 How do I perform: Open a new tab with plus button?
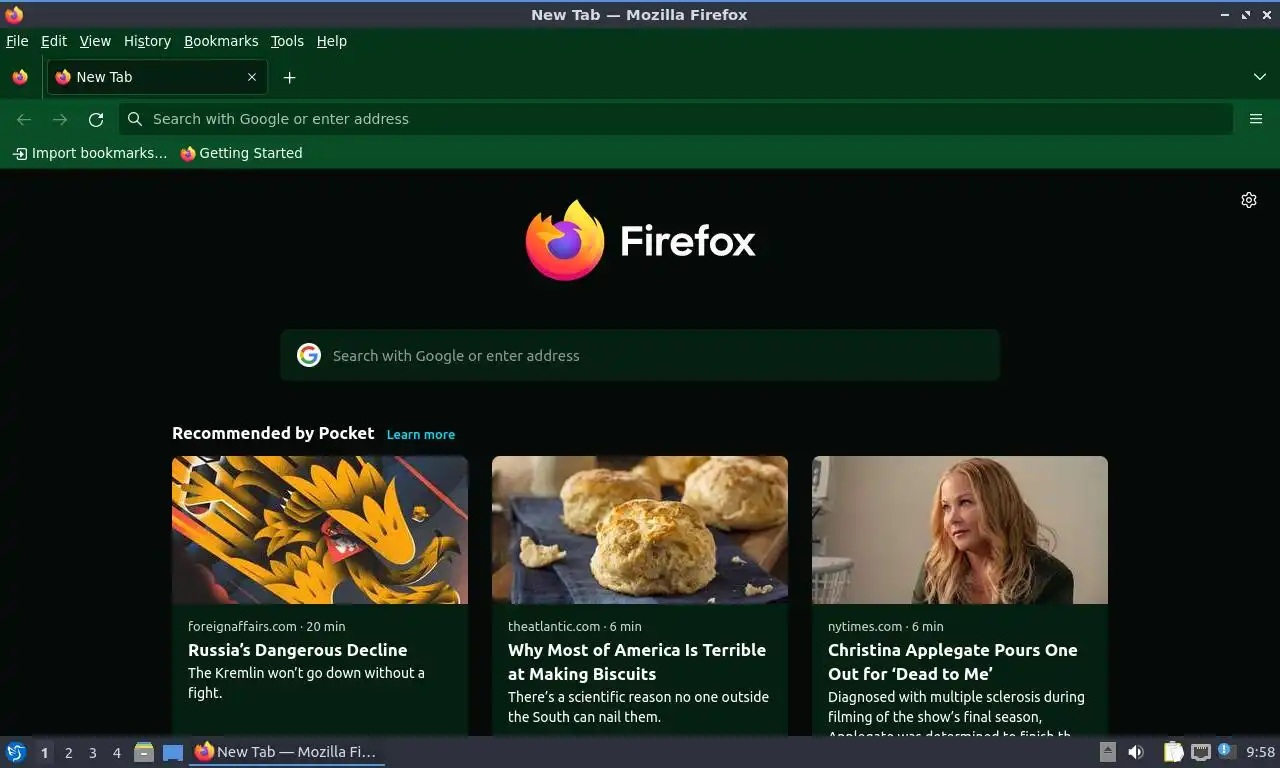point(289,77)
